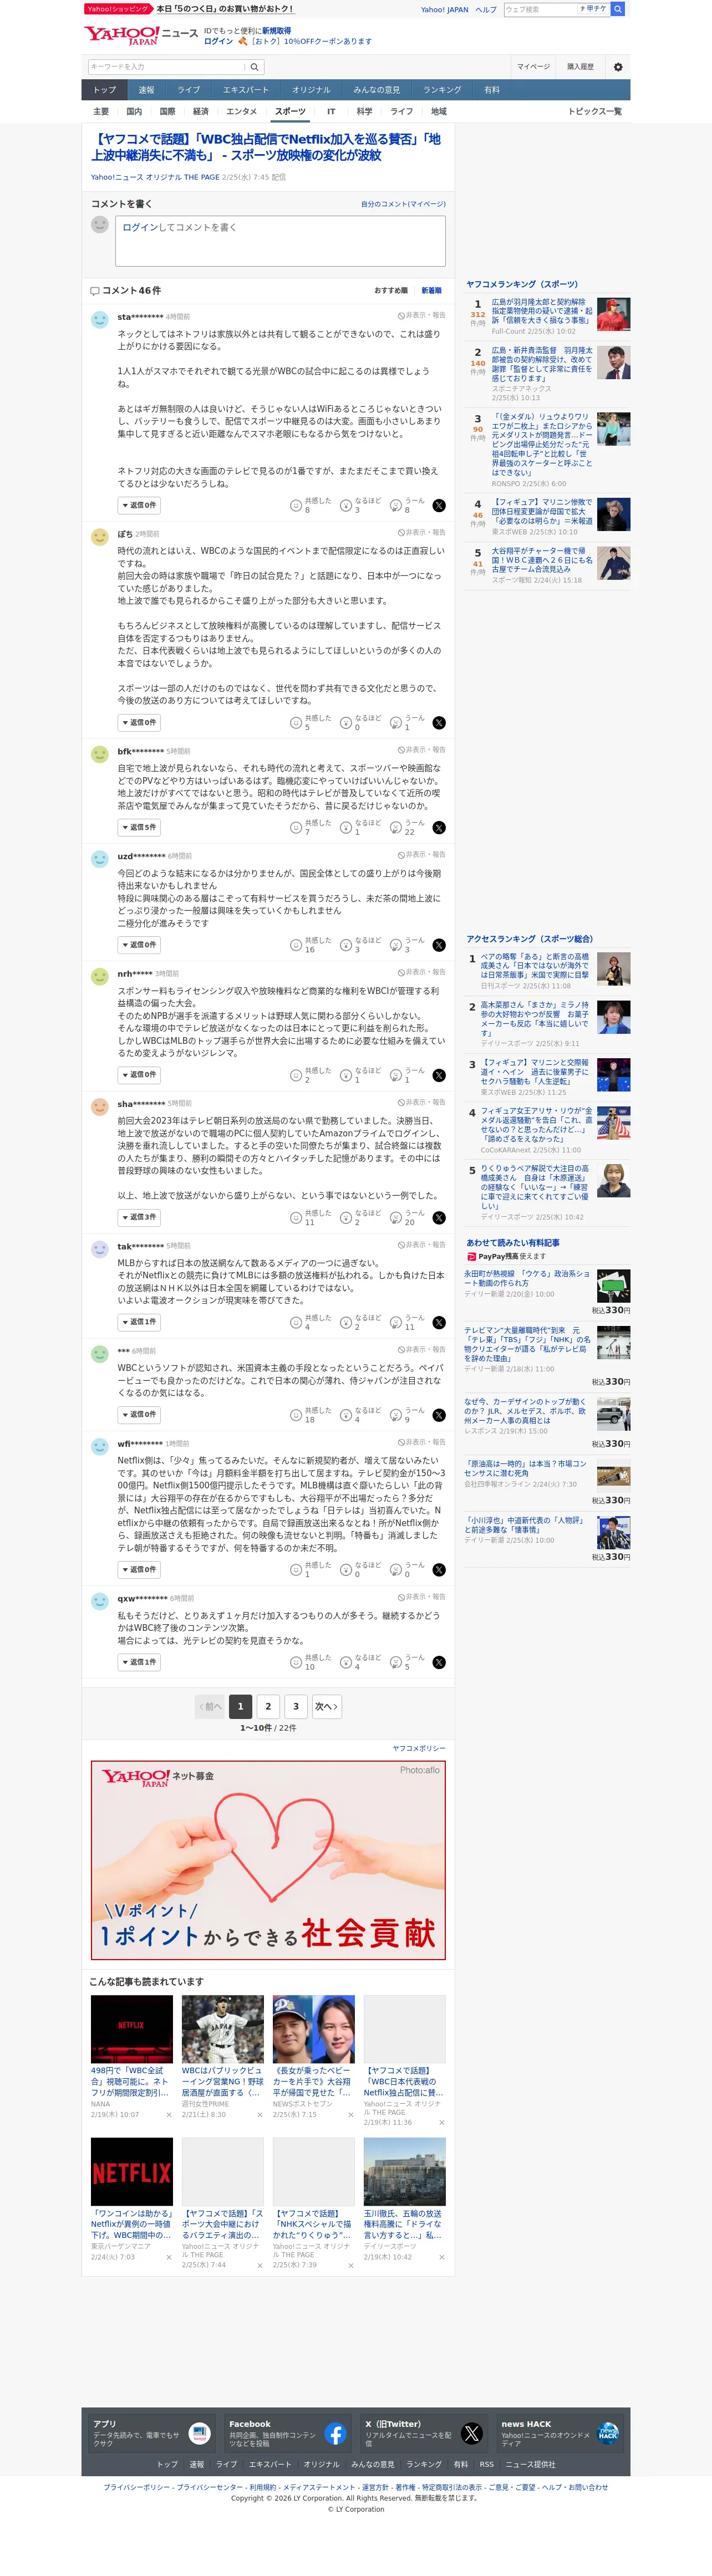Expand 返信0件 under wfi******** comment
This screenshot has height=2576, width=712.
tap(139, 1570)
